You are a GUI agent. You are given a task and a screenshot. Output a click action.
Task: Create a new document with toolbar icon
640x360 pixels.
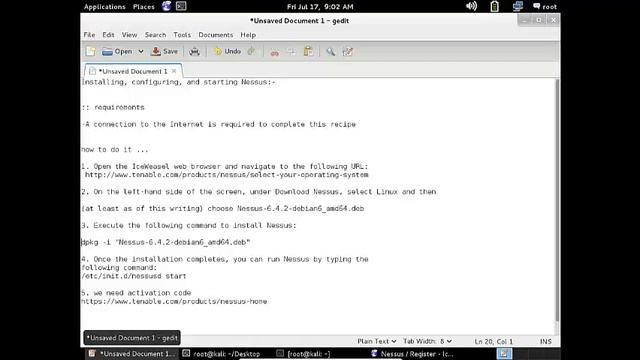click(91, 51)
